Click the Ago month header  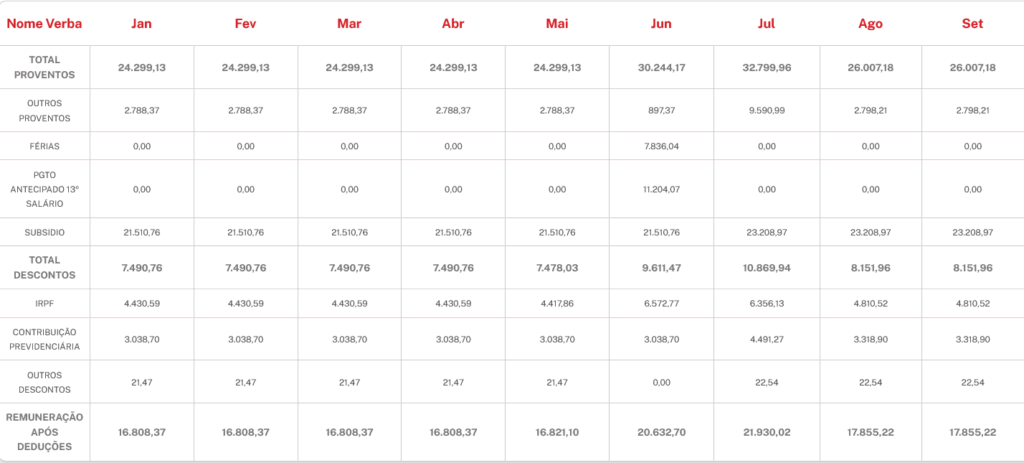(x=870, y=23)
